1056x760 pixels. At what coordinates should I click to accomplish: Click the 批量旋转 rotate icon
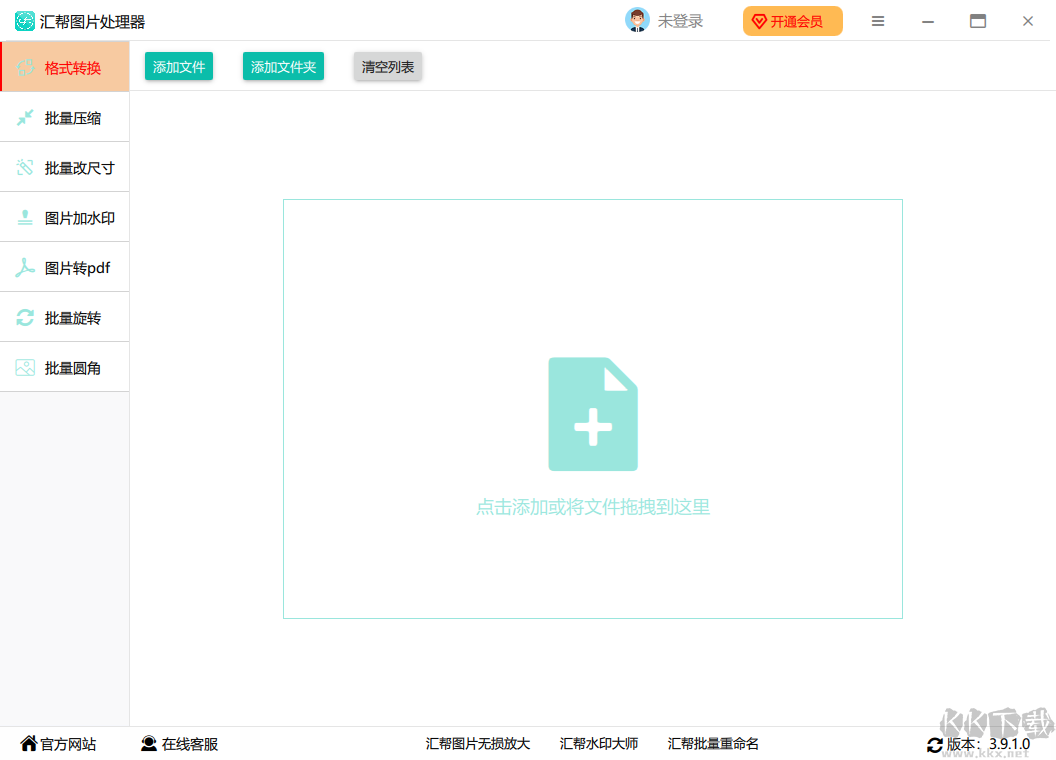[25, 317]
